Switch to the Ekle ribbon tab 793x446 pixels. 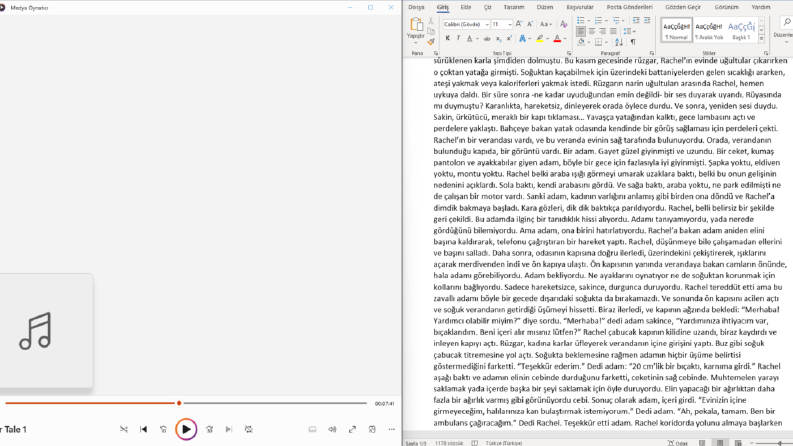466,7
